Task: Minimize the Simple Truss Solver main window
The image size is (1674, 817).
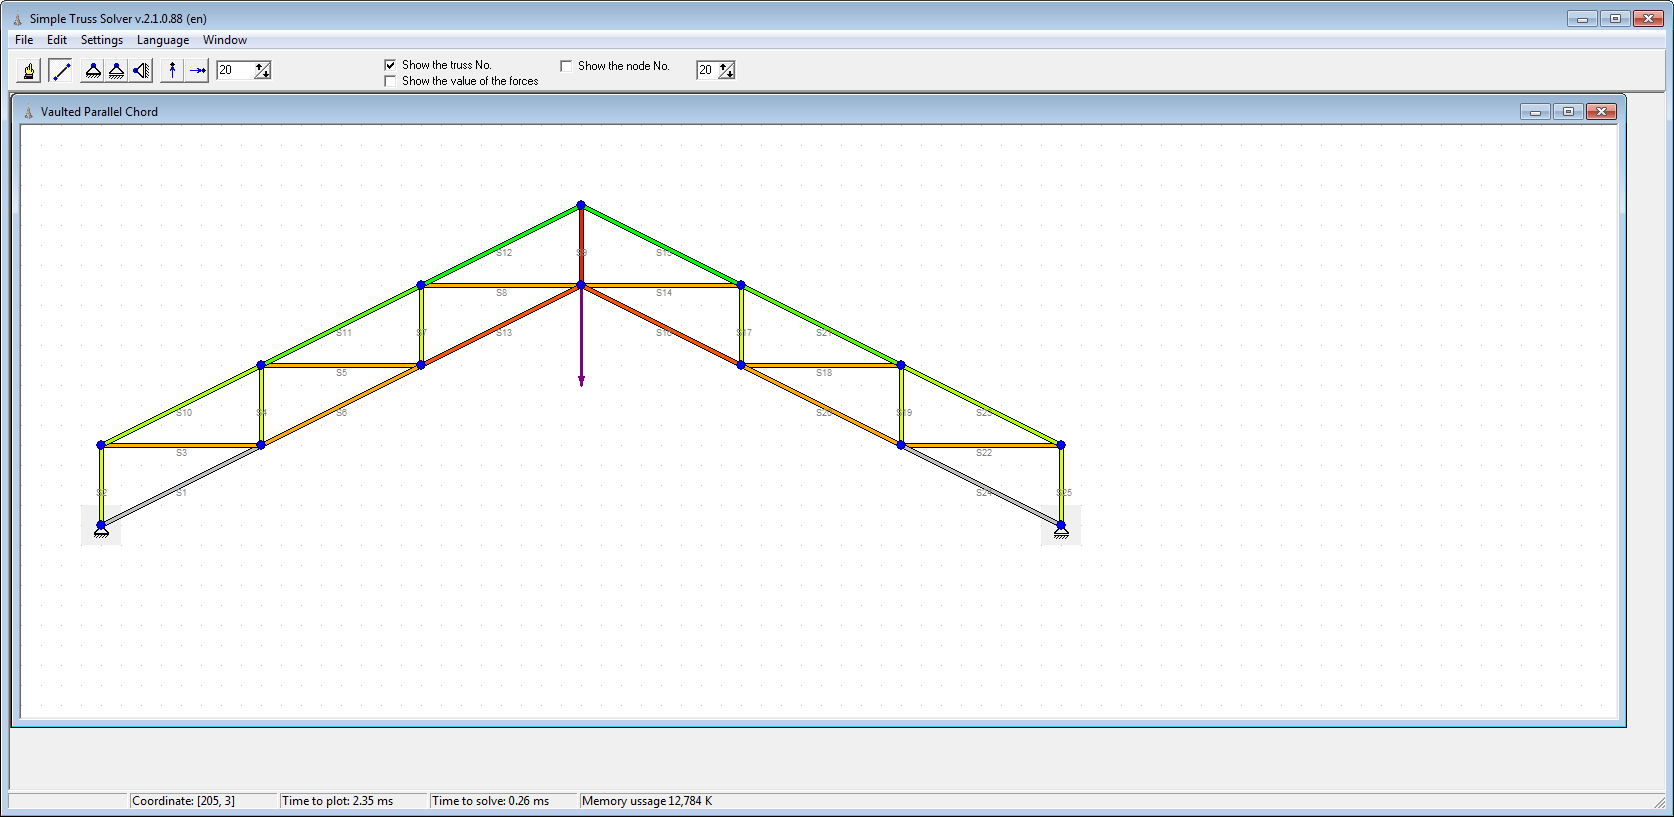Action: [x=1582, y=19]
